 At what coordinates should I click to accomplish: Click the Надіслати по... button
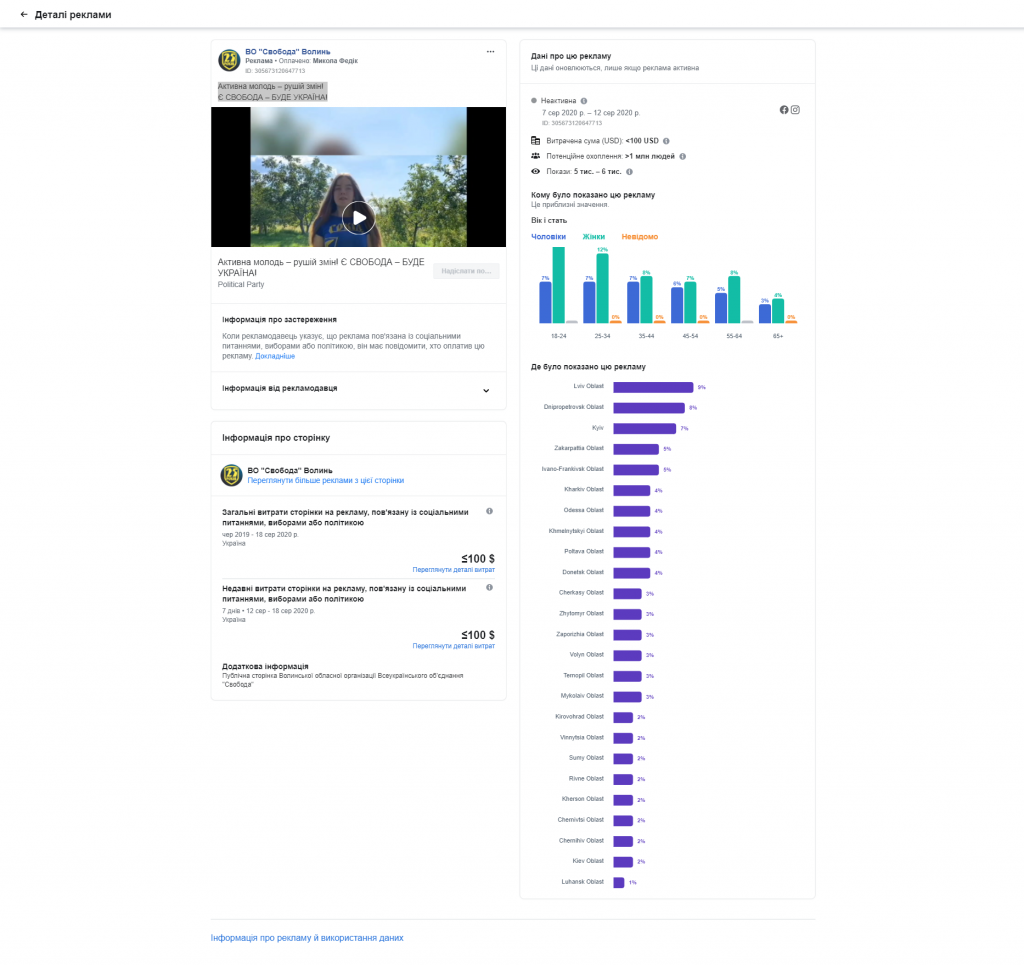coord(465,271)
